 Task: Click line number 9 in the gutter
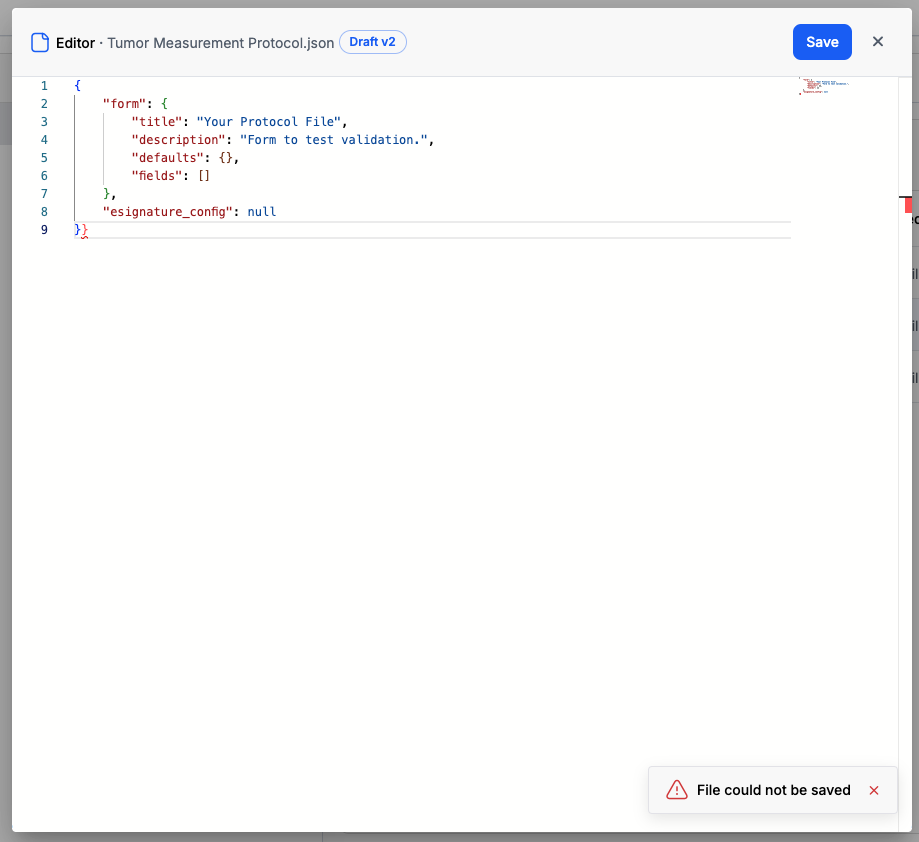43,229
